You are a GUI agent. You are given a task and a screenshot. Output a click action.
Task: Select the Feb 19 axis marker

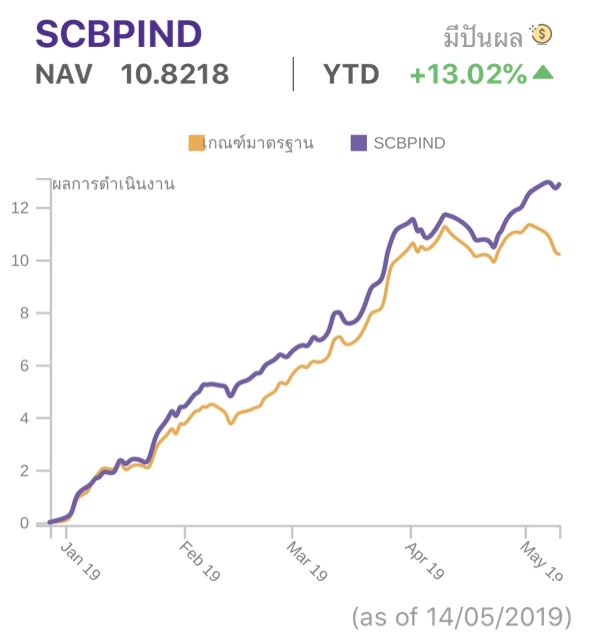[199, 561]
